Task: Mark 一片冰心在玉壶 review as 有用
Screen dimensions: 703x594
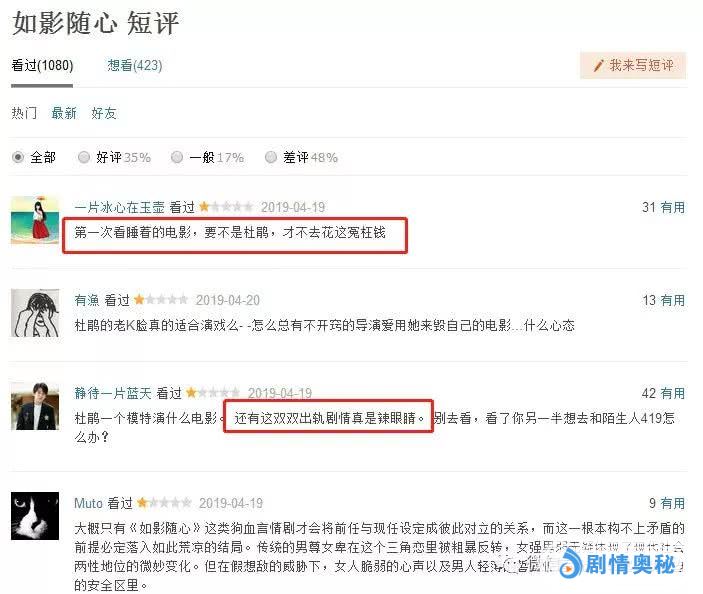Action: 673,207
